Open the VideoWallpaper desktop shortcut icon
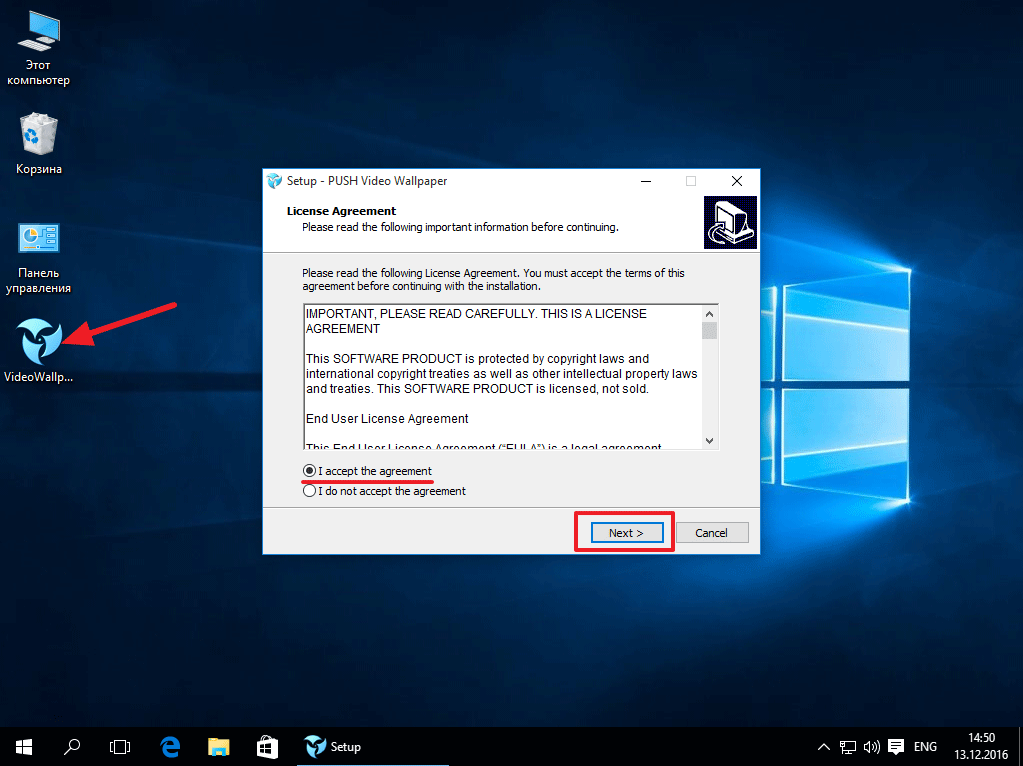Image resolution: width=1023 pixels, height=766 pixels. click(39, 343)
